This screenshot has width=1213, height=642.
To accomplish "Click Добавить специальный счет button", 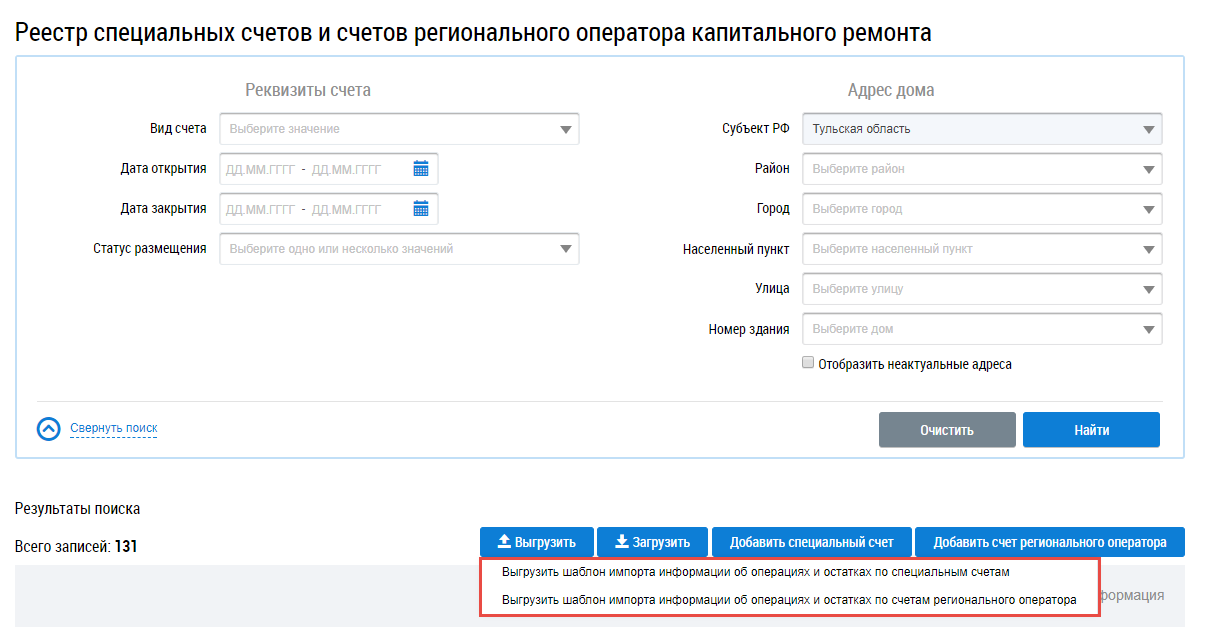I will (811, 542).
